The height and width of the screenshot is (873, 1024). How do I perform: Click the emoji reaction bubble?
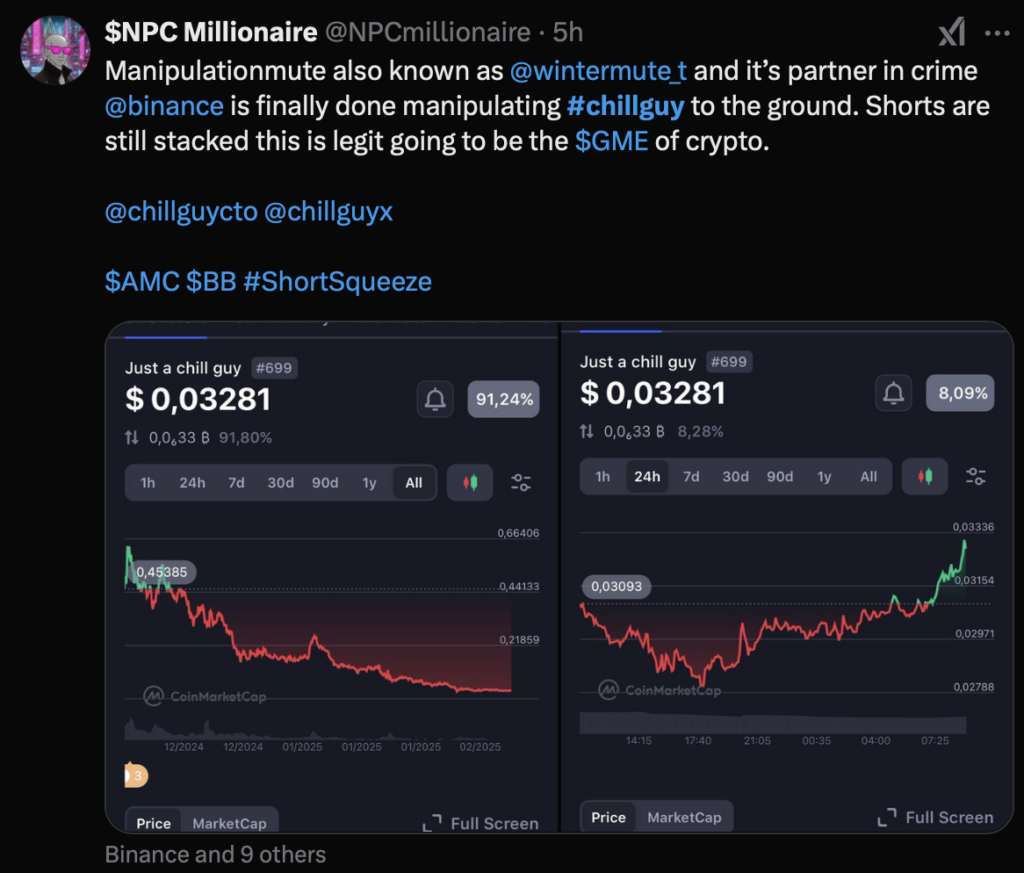coord(135,775)
